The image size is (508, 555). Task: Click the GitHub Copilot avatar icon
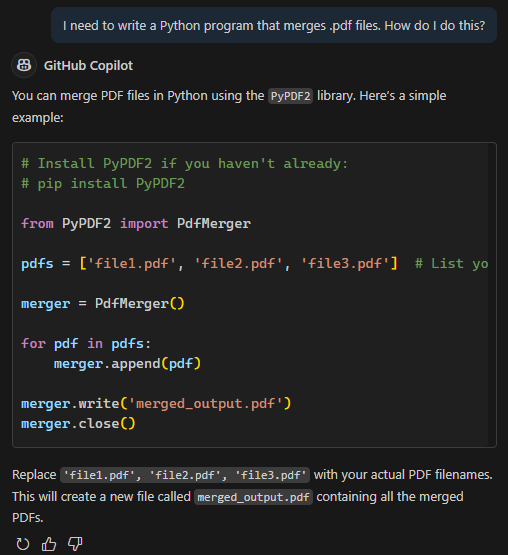24,65
